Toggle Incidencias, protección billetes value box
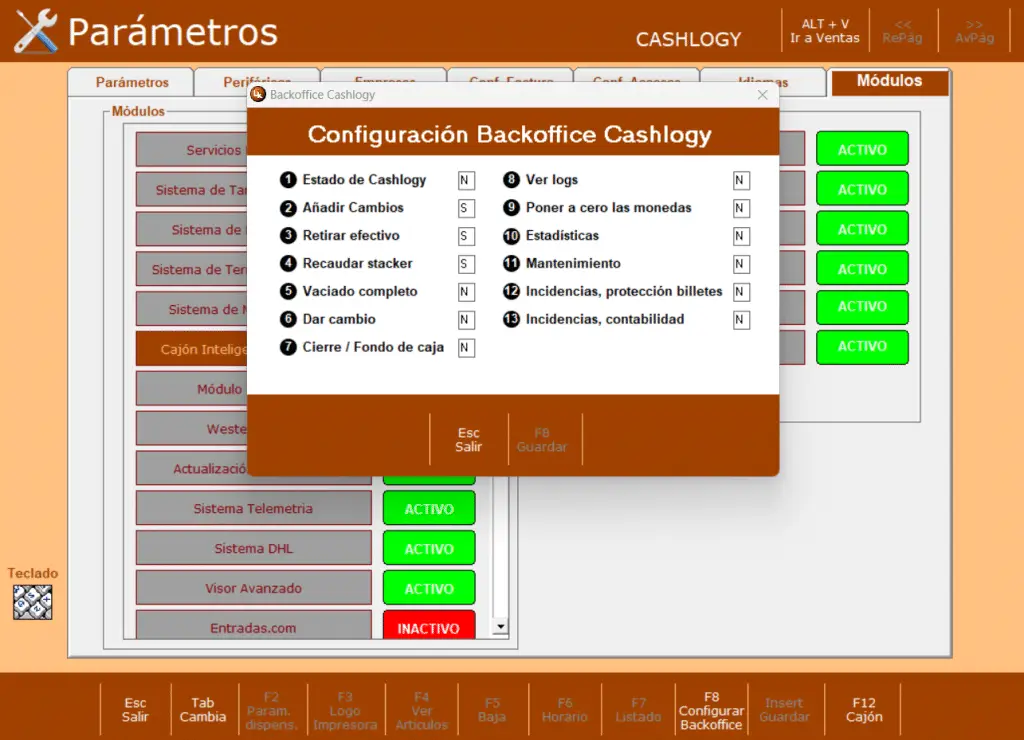The image size is (1024, 740). click(x=741, y=292)
